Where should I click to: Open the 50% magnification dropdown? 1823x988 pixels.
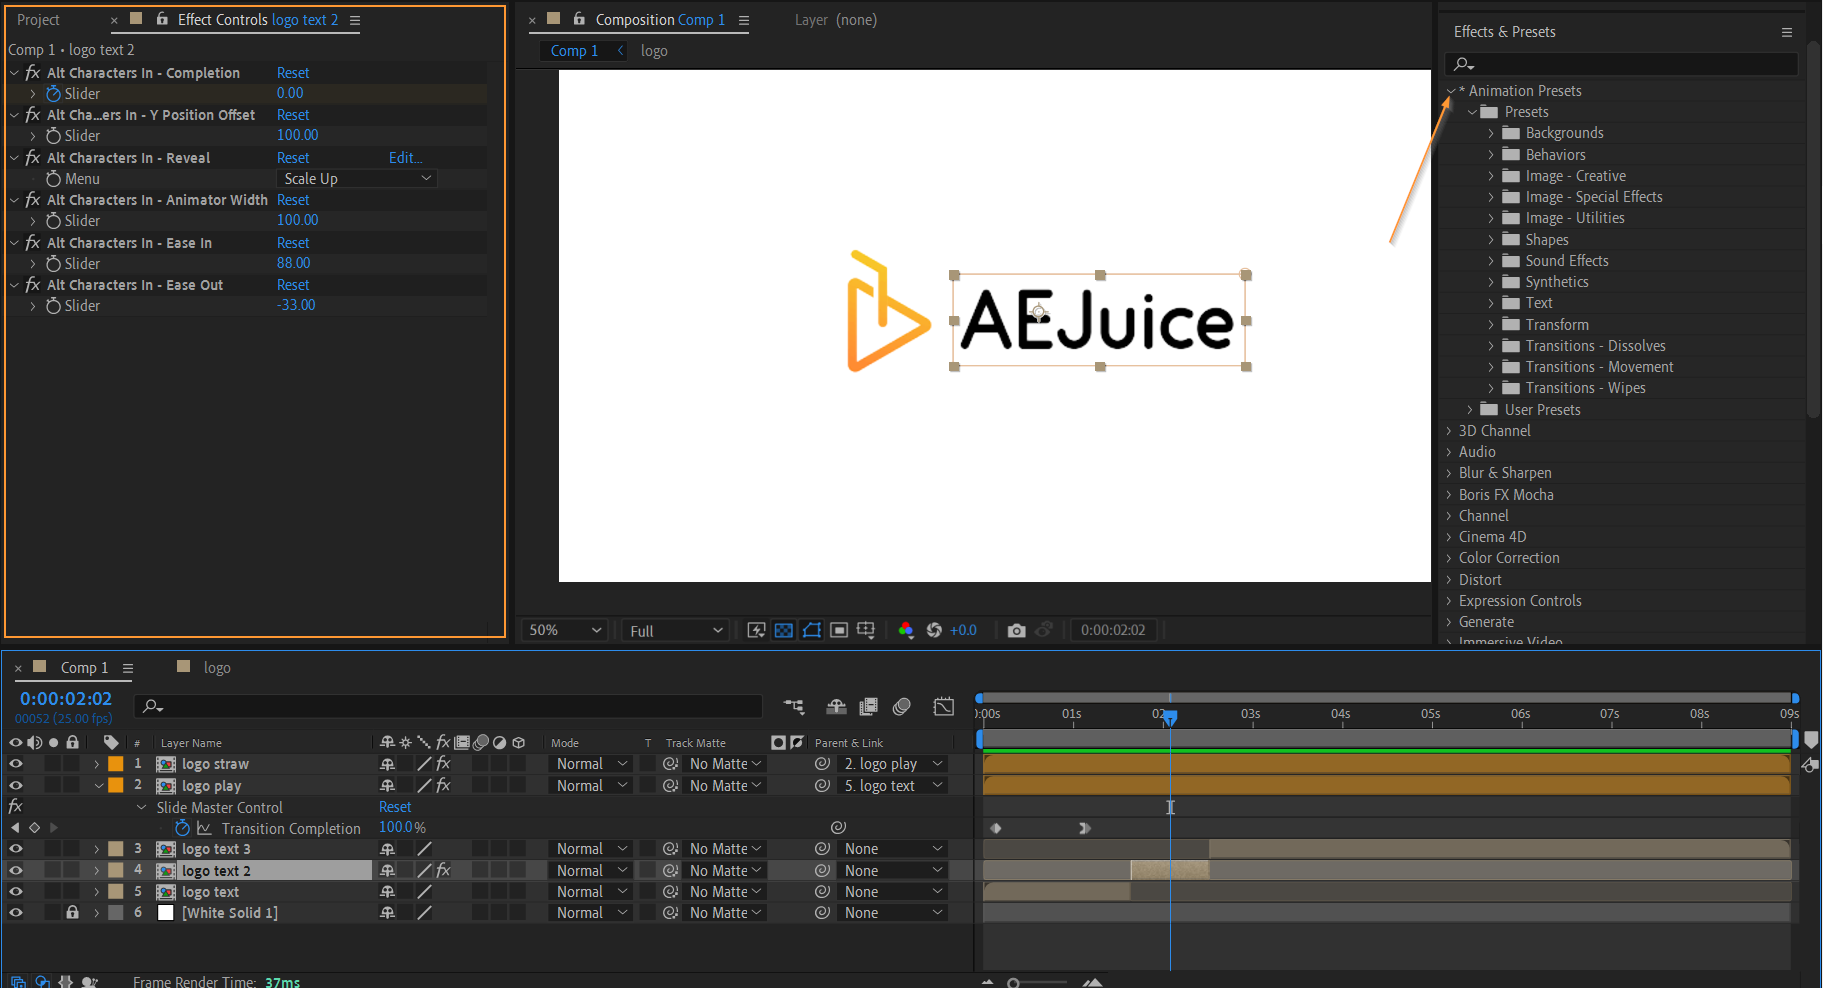[x=565, y=630]
